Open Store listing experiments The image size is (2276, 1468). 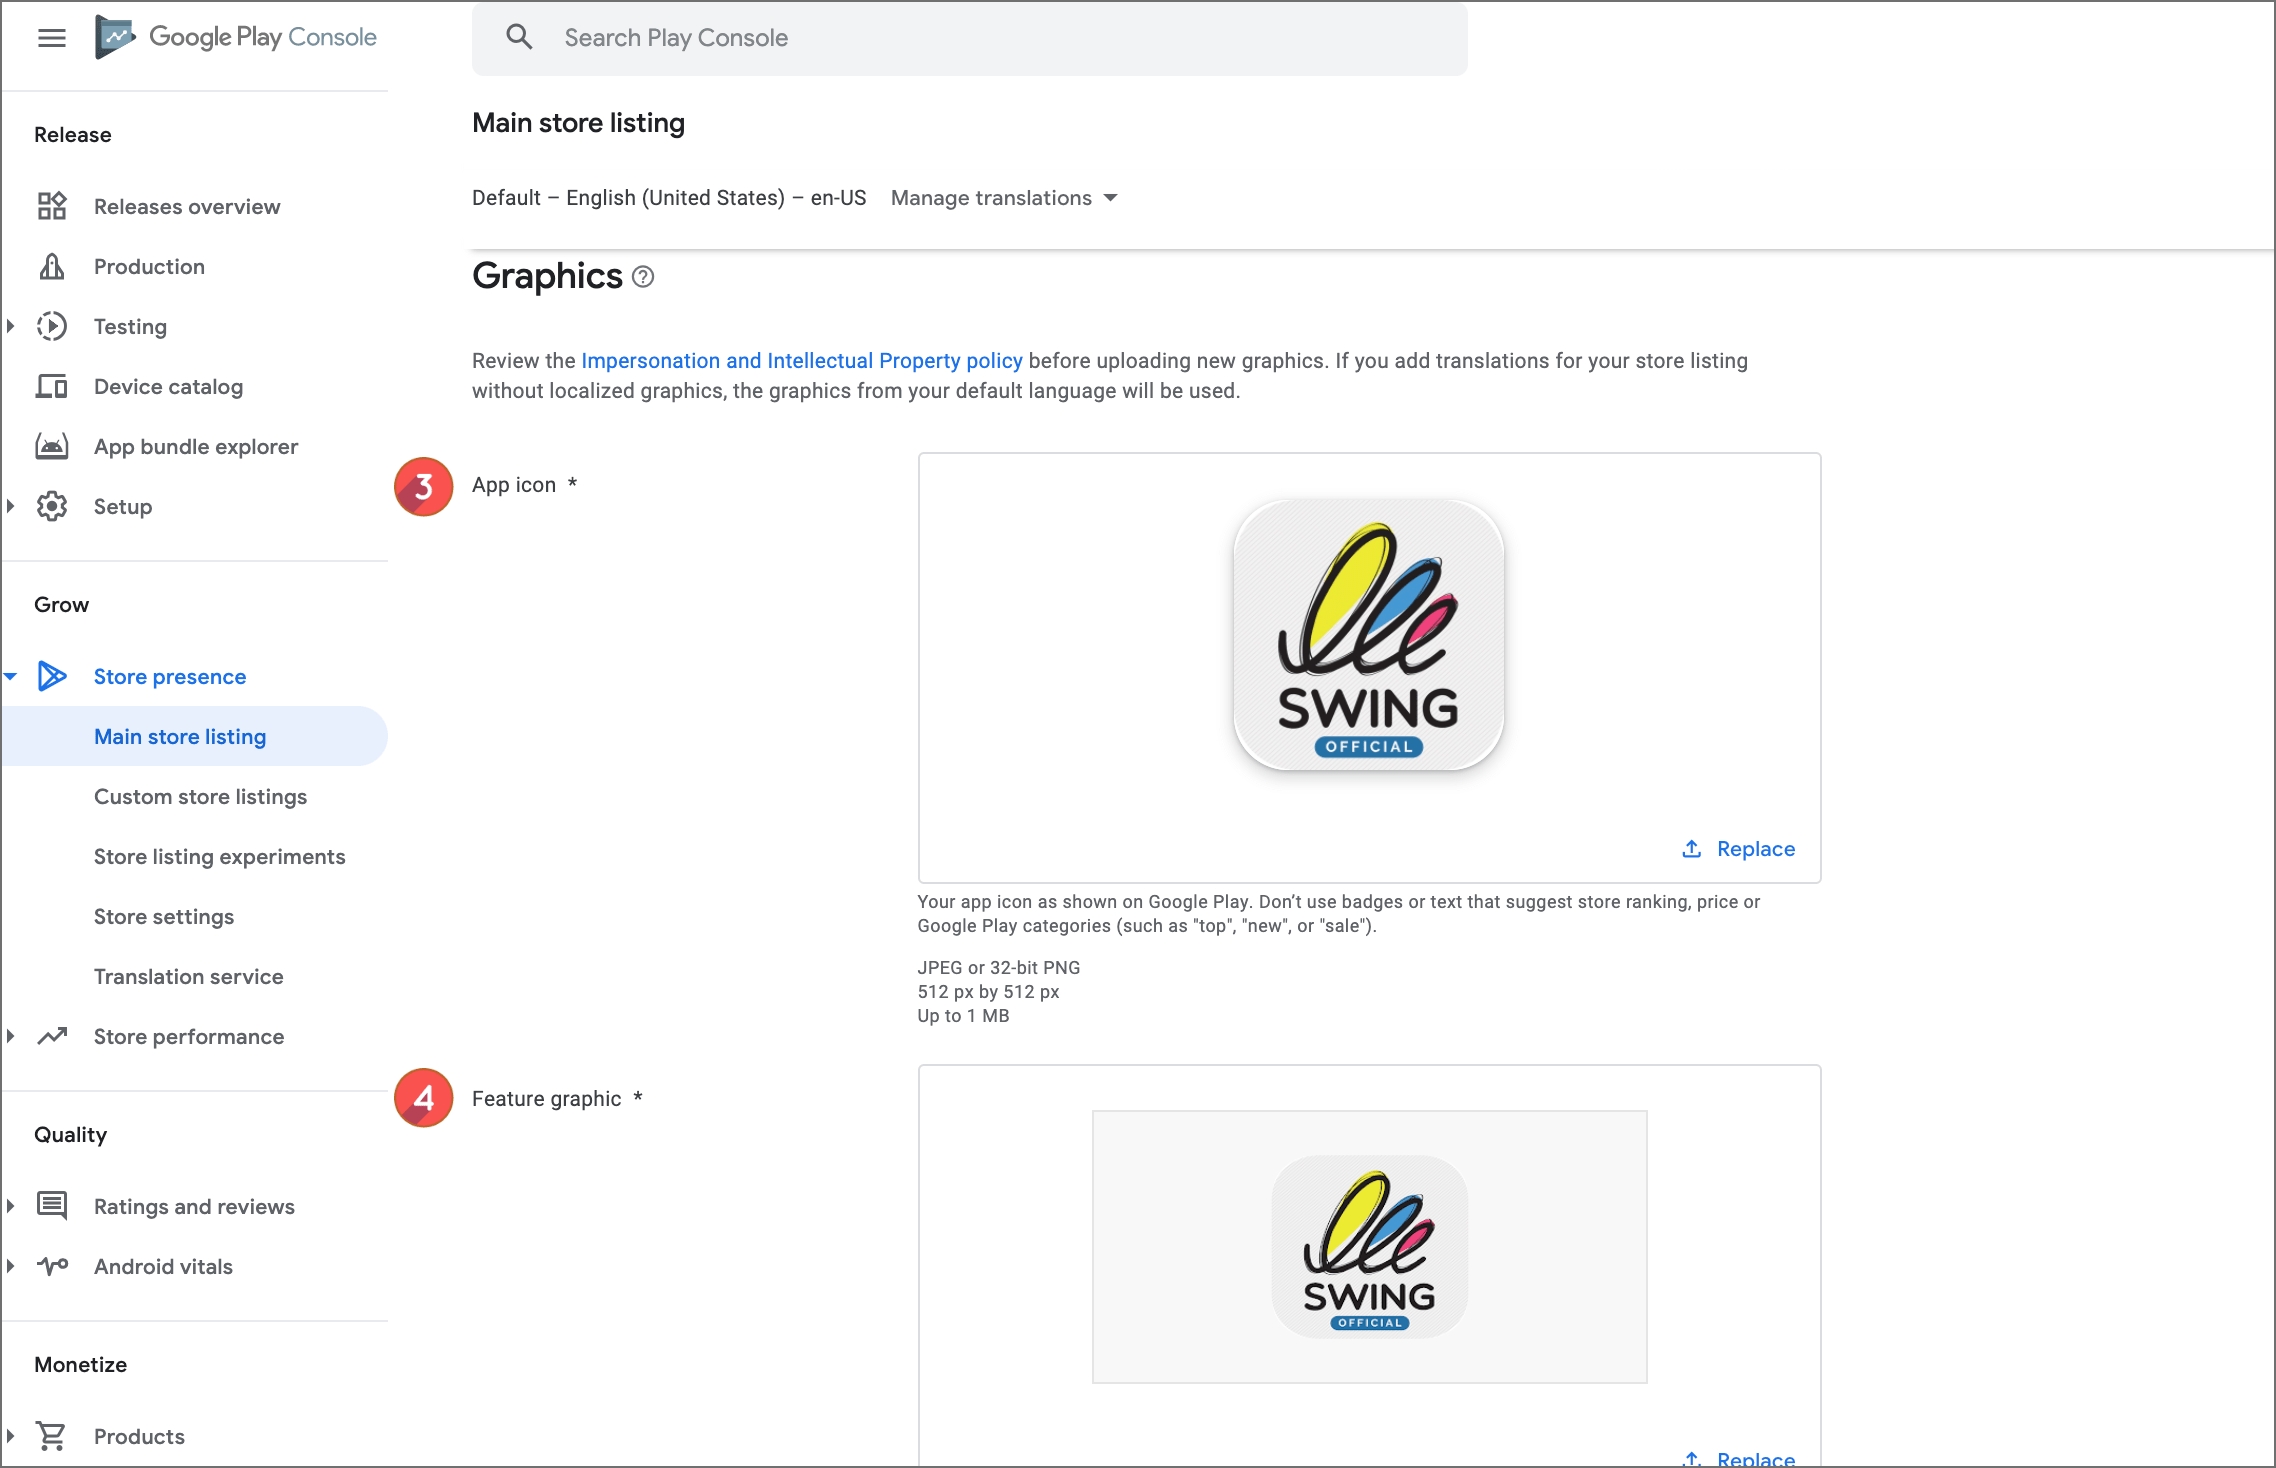click(219, 856)
